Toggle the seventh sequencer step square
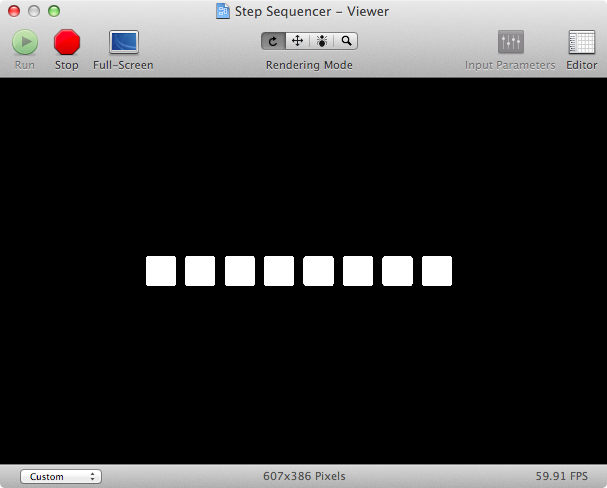This screenshot has width=607, height=488. pos(398,271)
